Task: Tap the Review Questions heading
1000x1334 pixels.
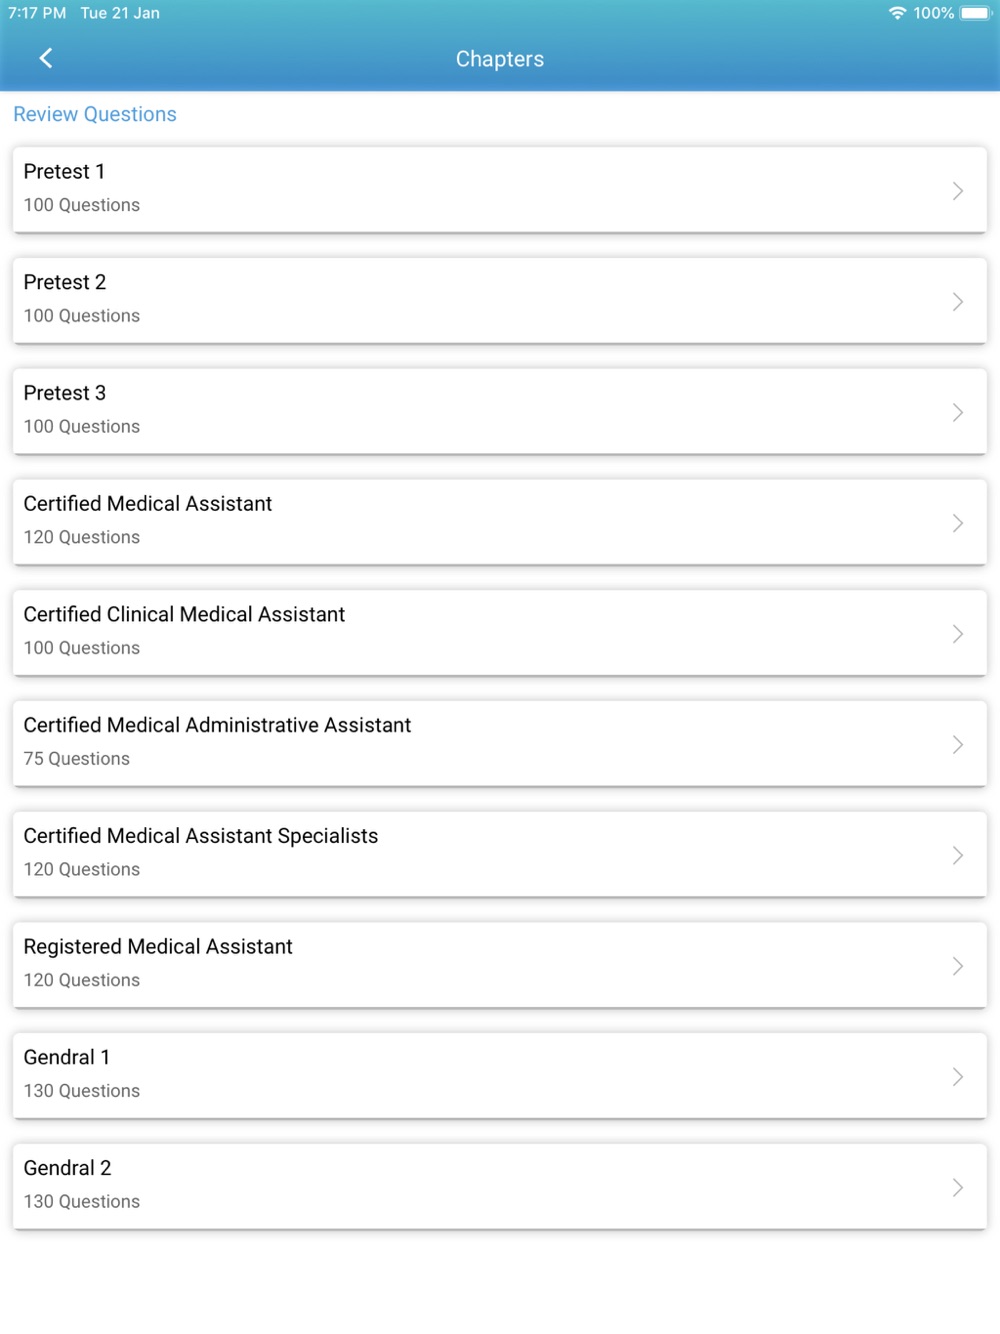Action: pyautogui.click(x=95, y=114)
